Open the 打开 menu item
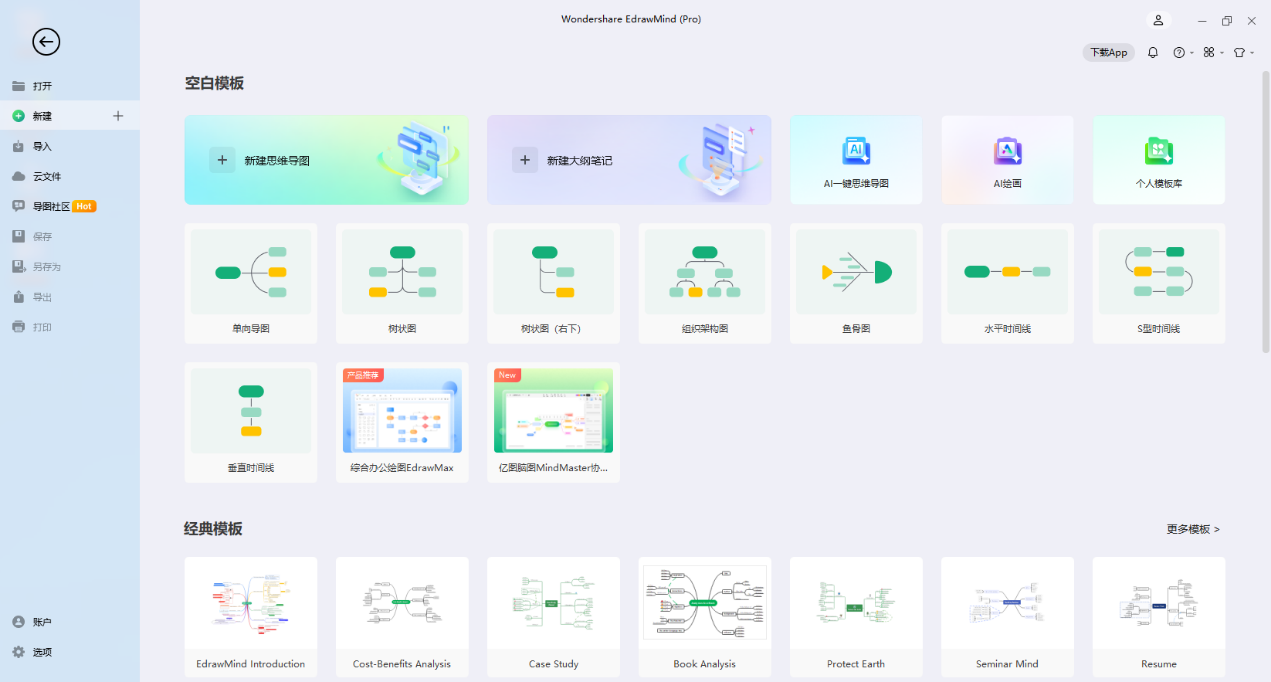 (42, 86)
